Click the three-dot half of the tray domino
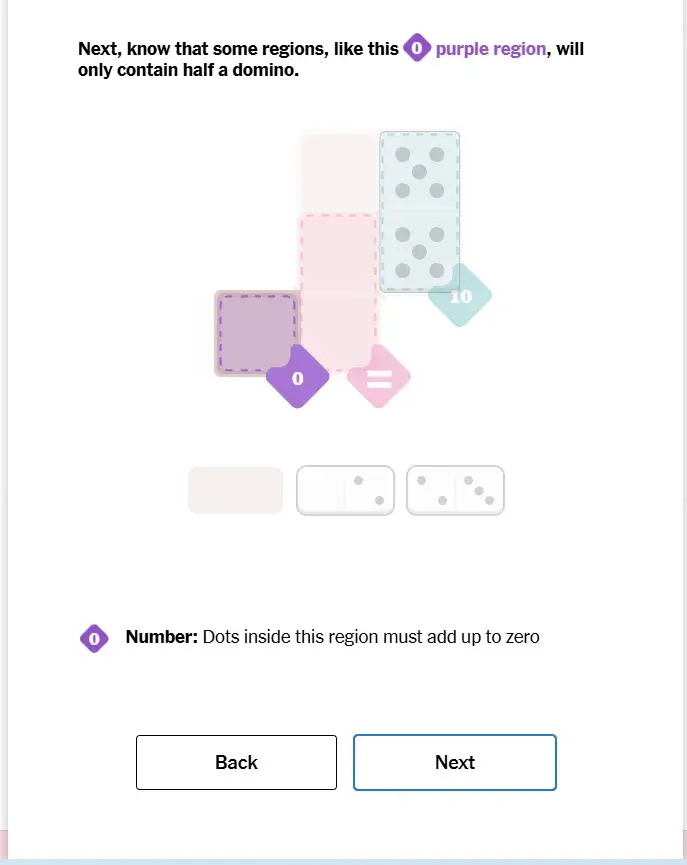Screen dimensions: 687x865 pos(479,491)
